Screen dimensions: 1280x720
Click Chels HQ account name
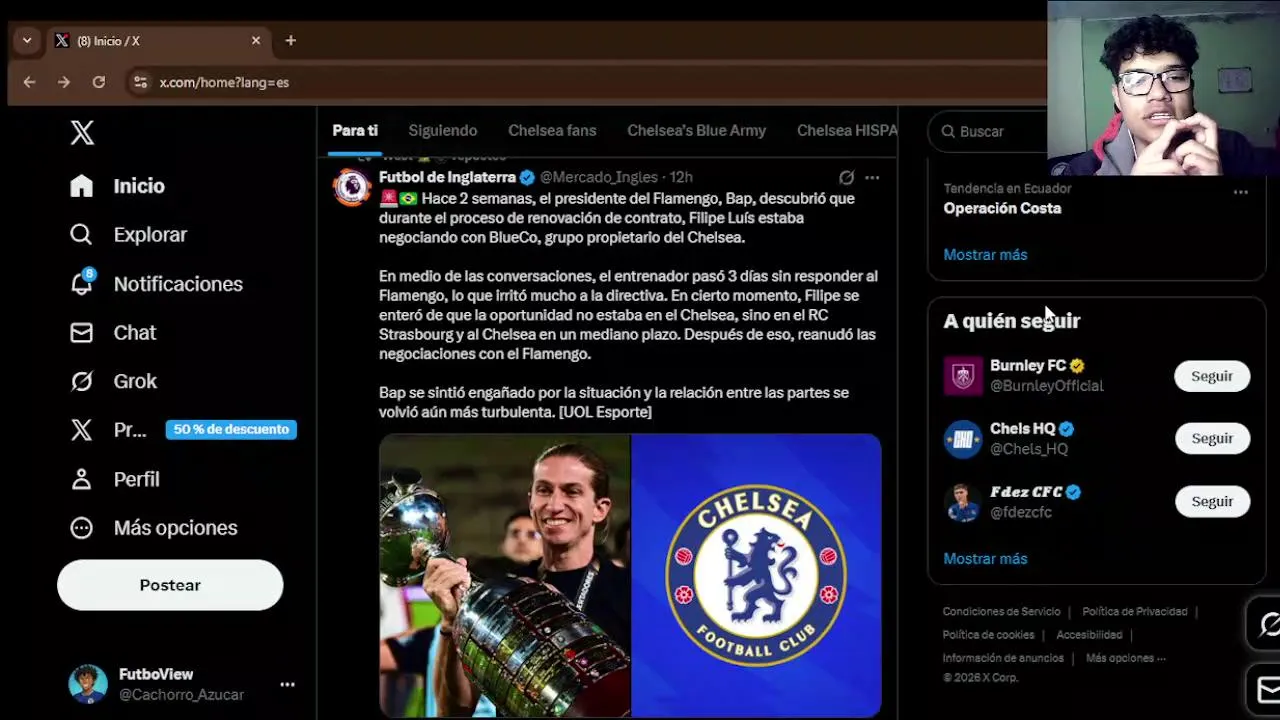coord(1022,429)
